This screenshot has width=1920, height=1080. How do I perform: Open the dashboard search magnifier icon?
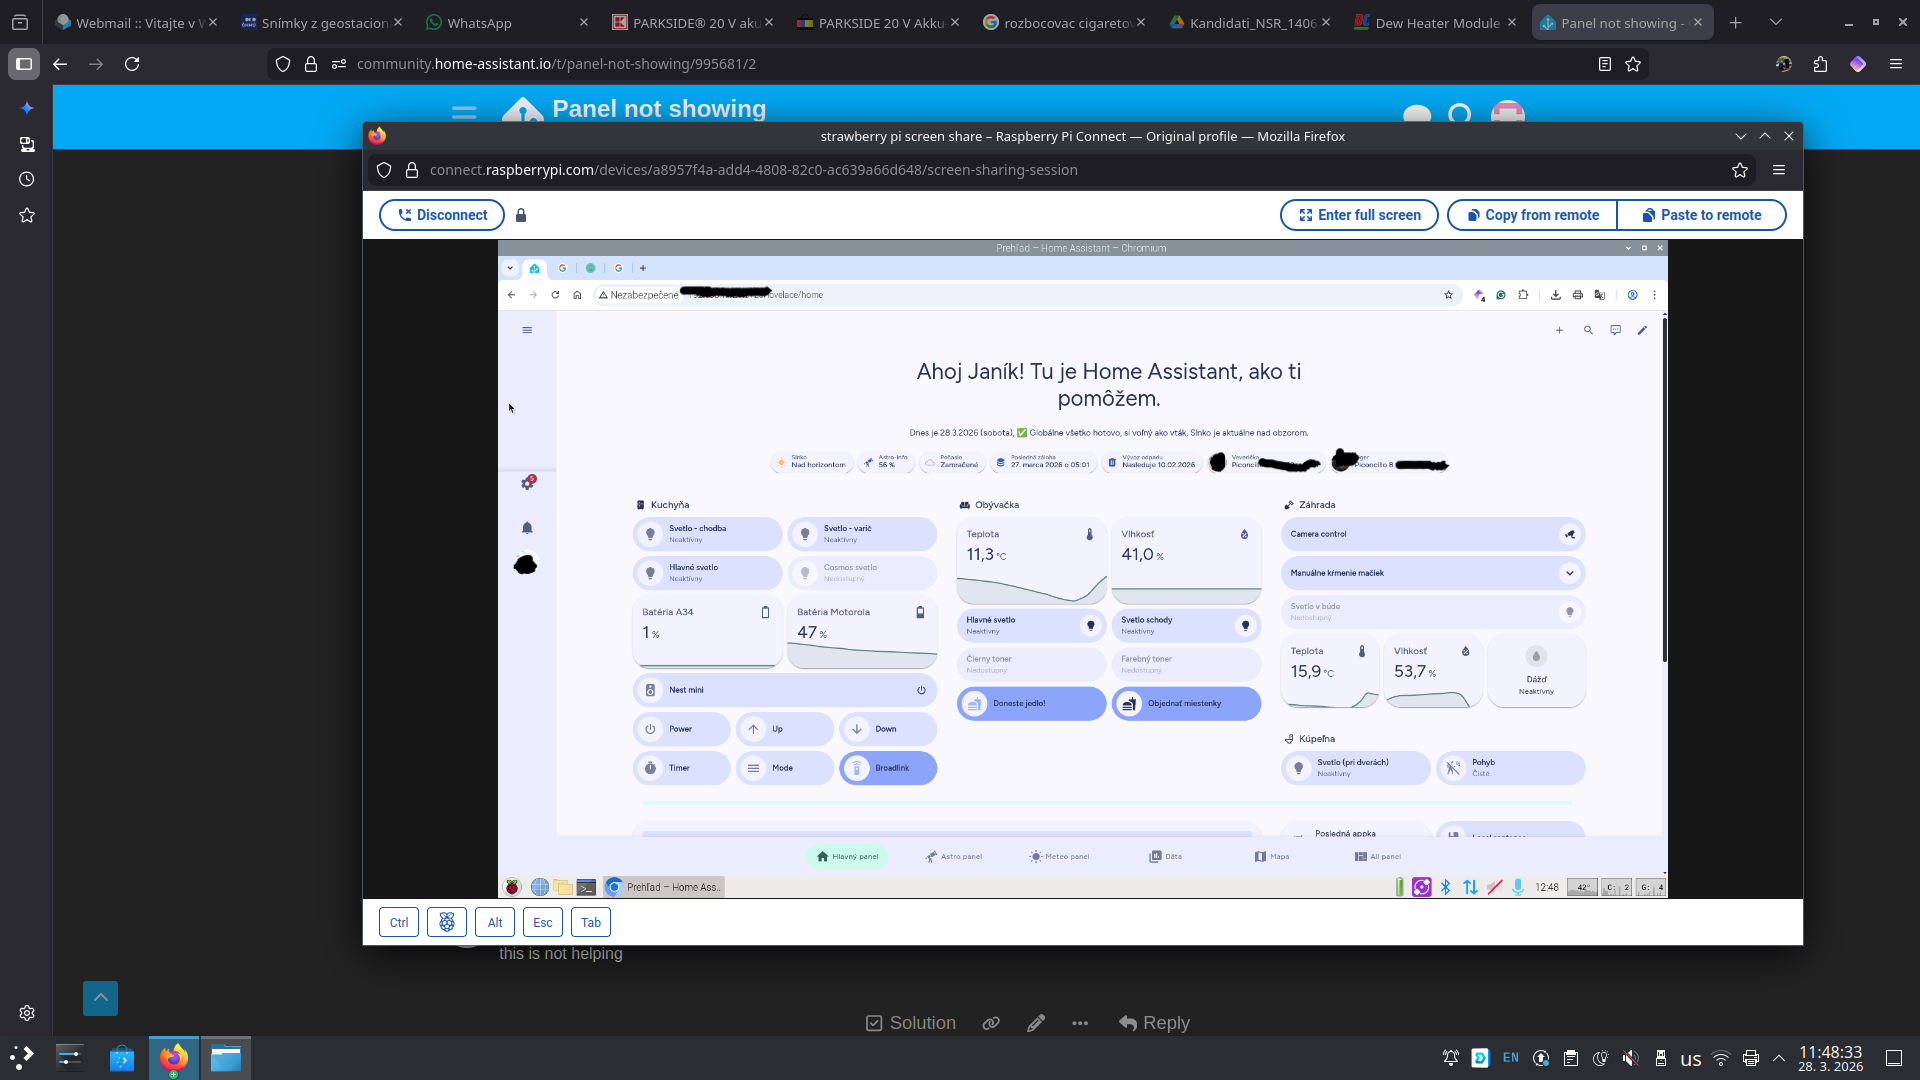tap(1588, 330)
